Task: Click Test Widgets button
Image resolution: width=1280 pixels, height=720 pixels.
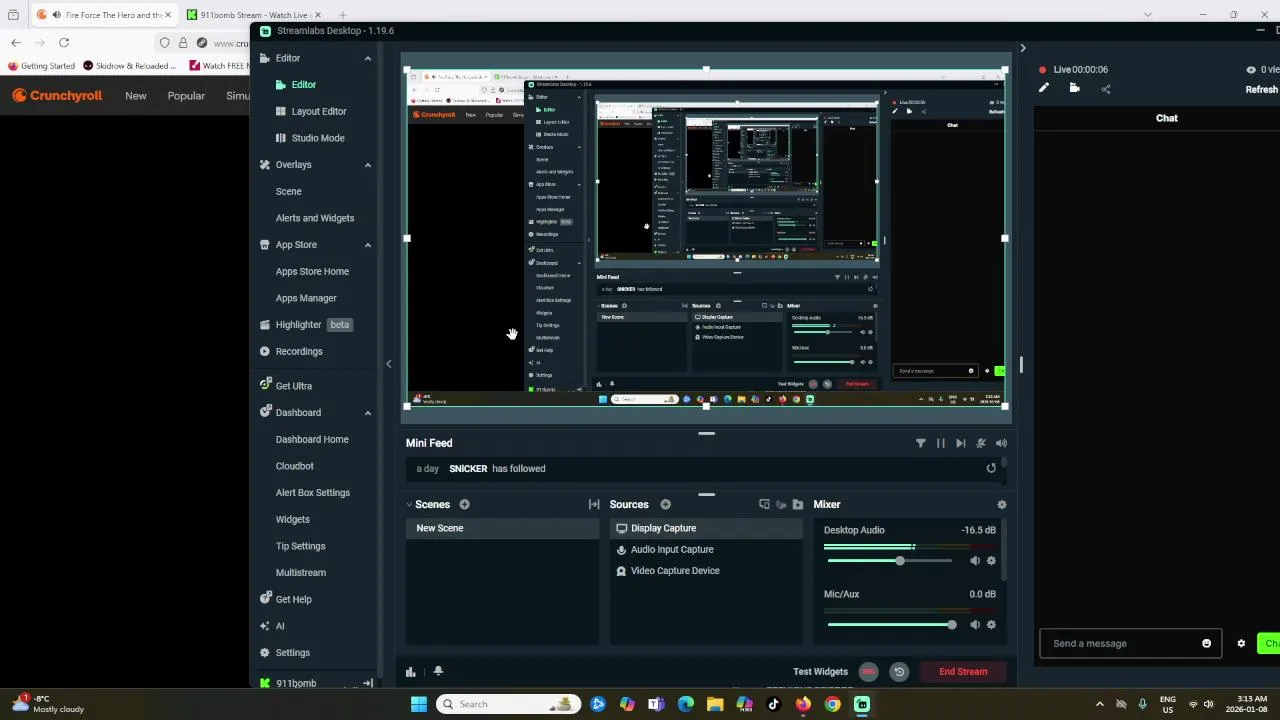Action: (820, 672)
